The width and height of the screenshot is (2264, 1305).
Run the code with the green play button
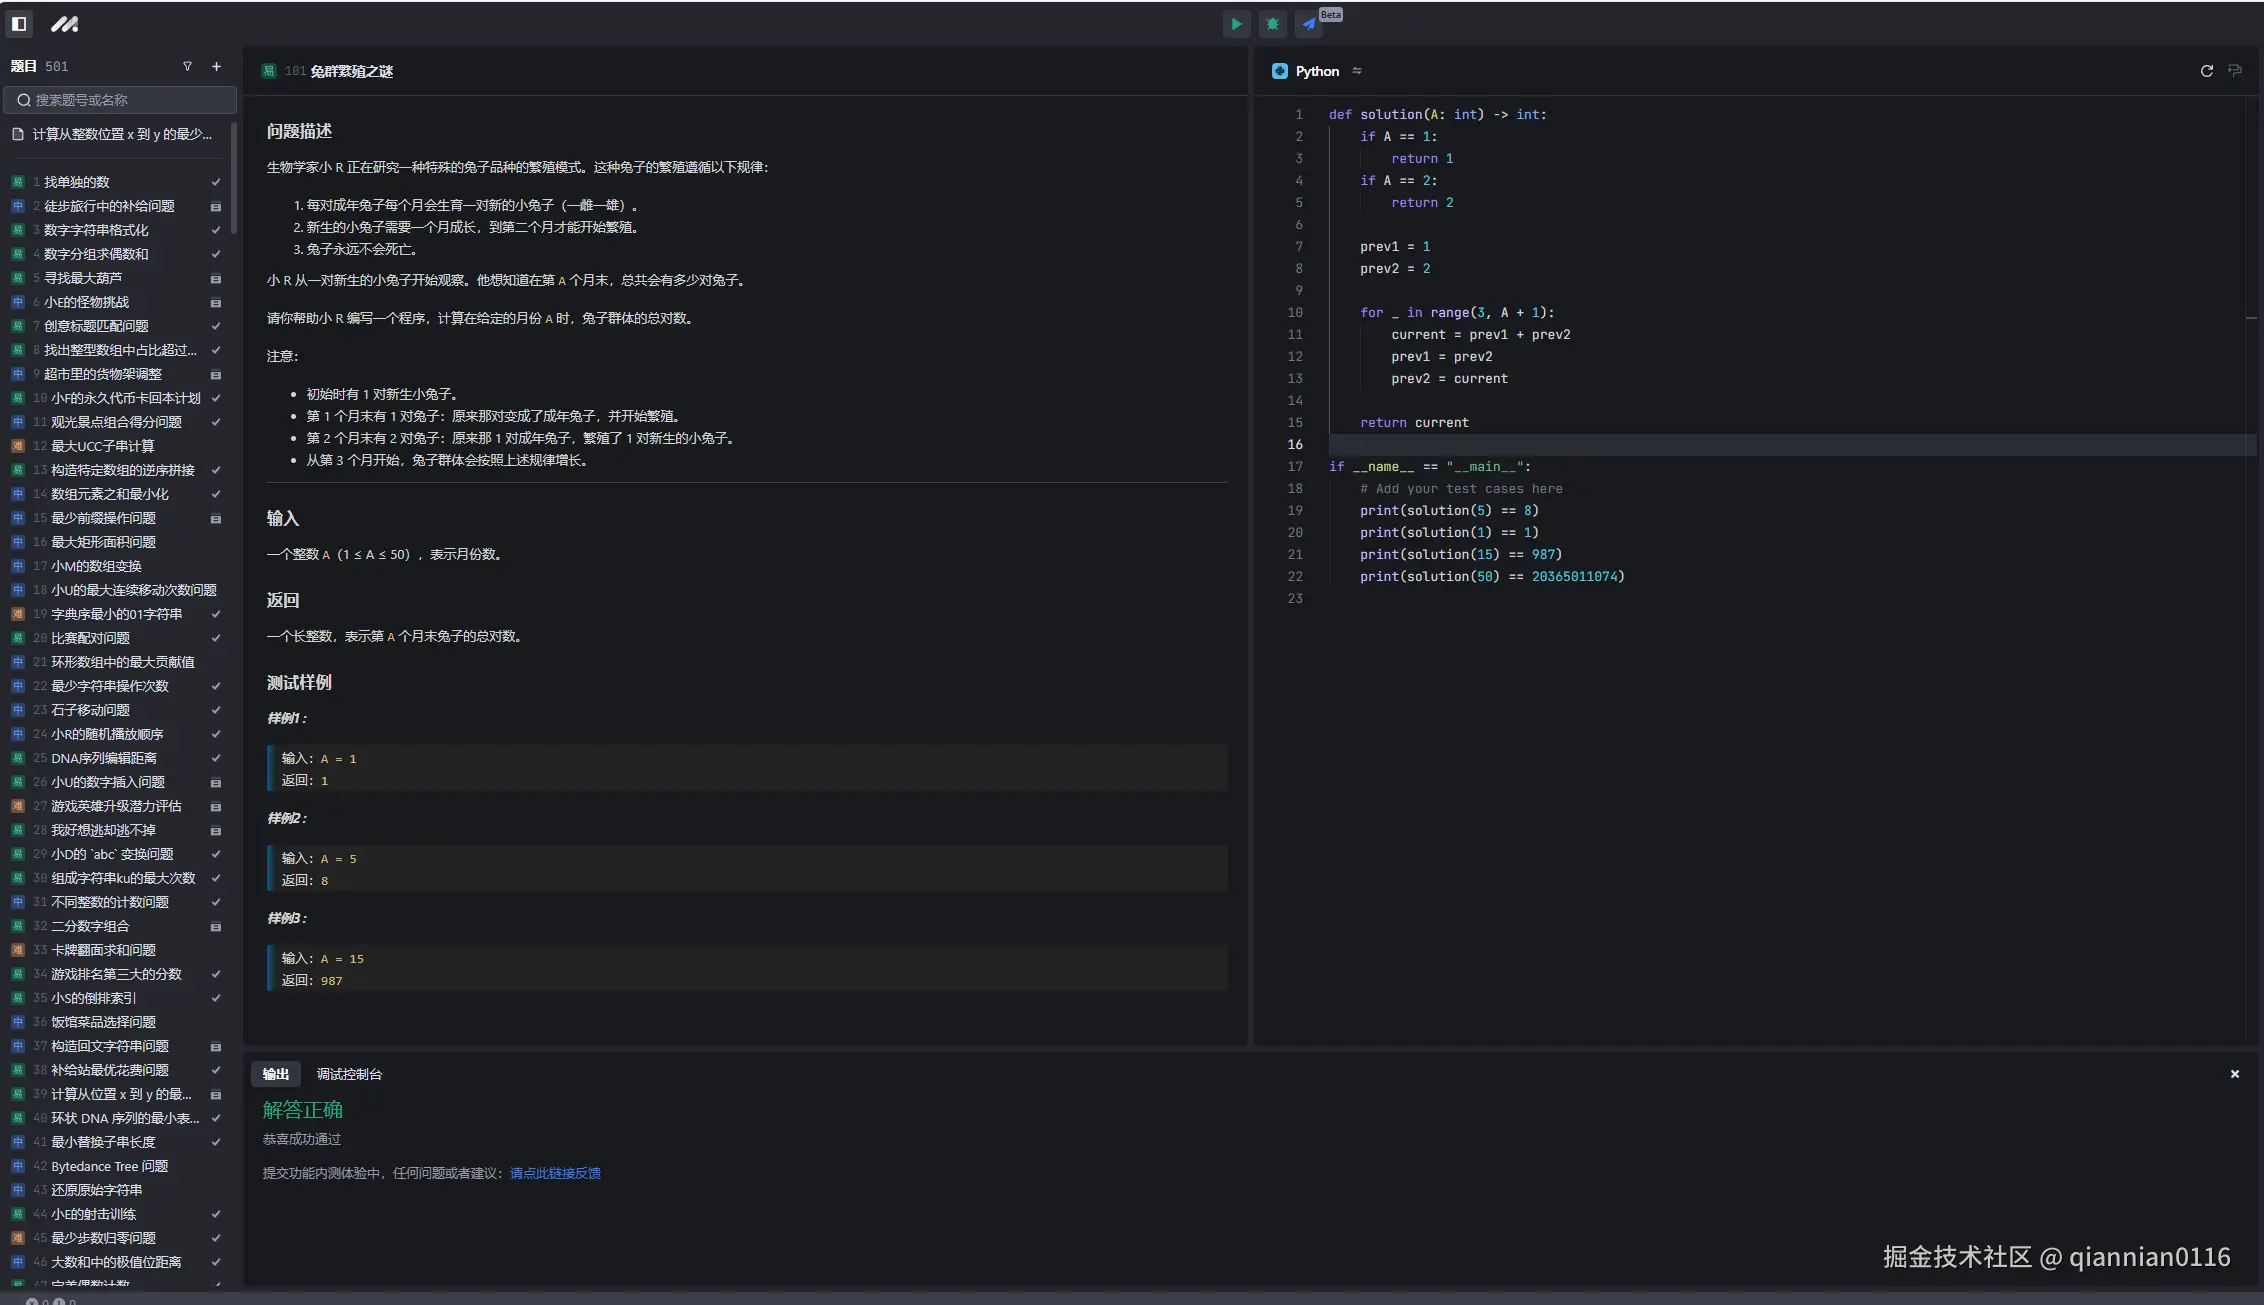[x=1237, y=24]
